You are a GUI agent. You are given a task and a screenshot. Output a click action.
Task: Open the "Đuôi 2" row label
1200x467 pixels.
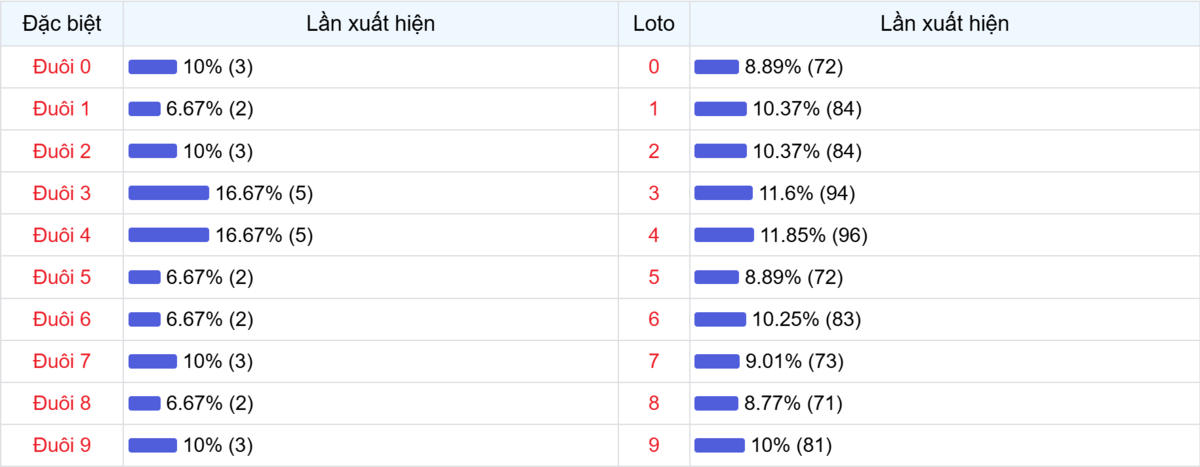[x=62, y=151]
